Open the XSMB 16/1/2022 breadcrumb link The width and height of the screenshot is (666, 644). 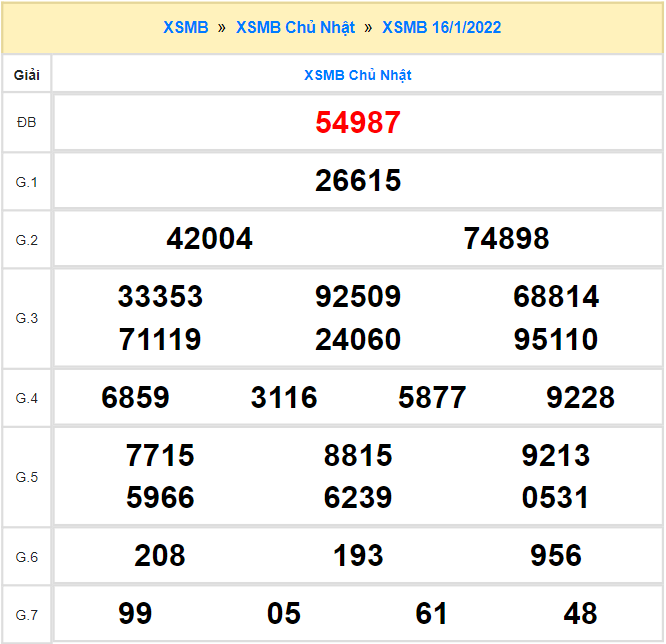pos(441,28)
